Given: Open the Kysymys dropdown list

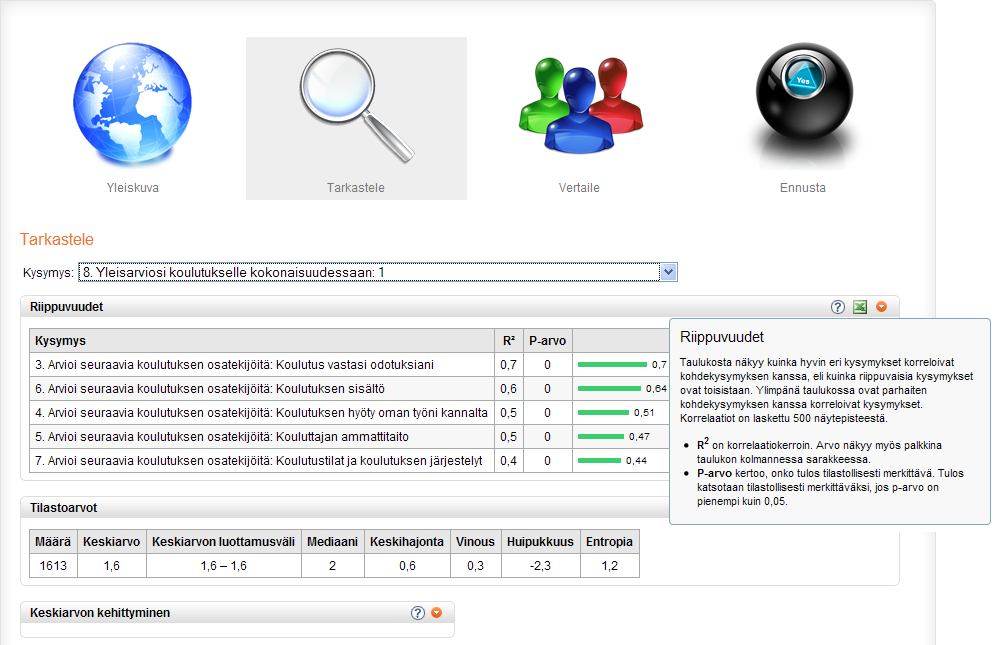Looking at the screenshot, I should pos(378,272).
